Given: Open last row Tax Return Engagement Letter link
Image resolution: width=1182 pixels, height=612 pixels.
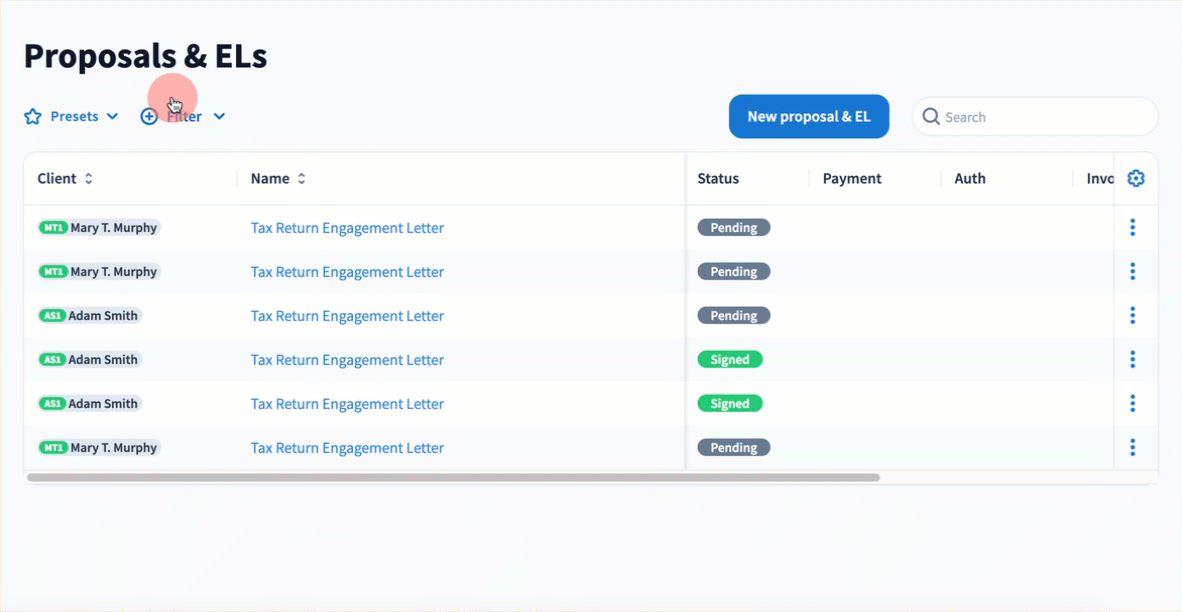Looking at the screenshot, I should pos(347,448).
